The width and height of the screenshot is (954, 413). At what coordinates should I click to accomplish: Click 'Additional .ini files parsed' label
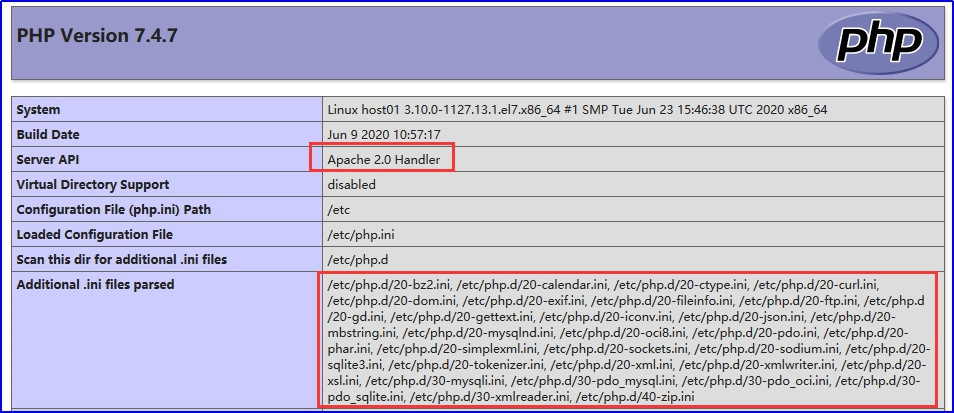pos(96,284)
